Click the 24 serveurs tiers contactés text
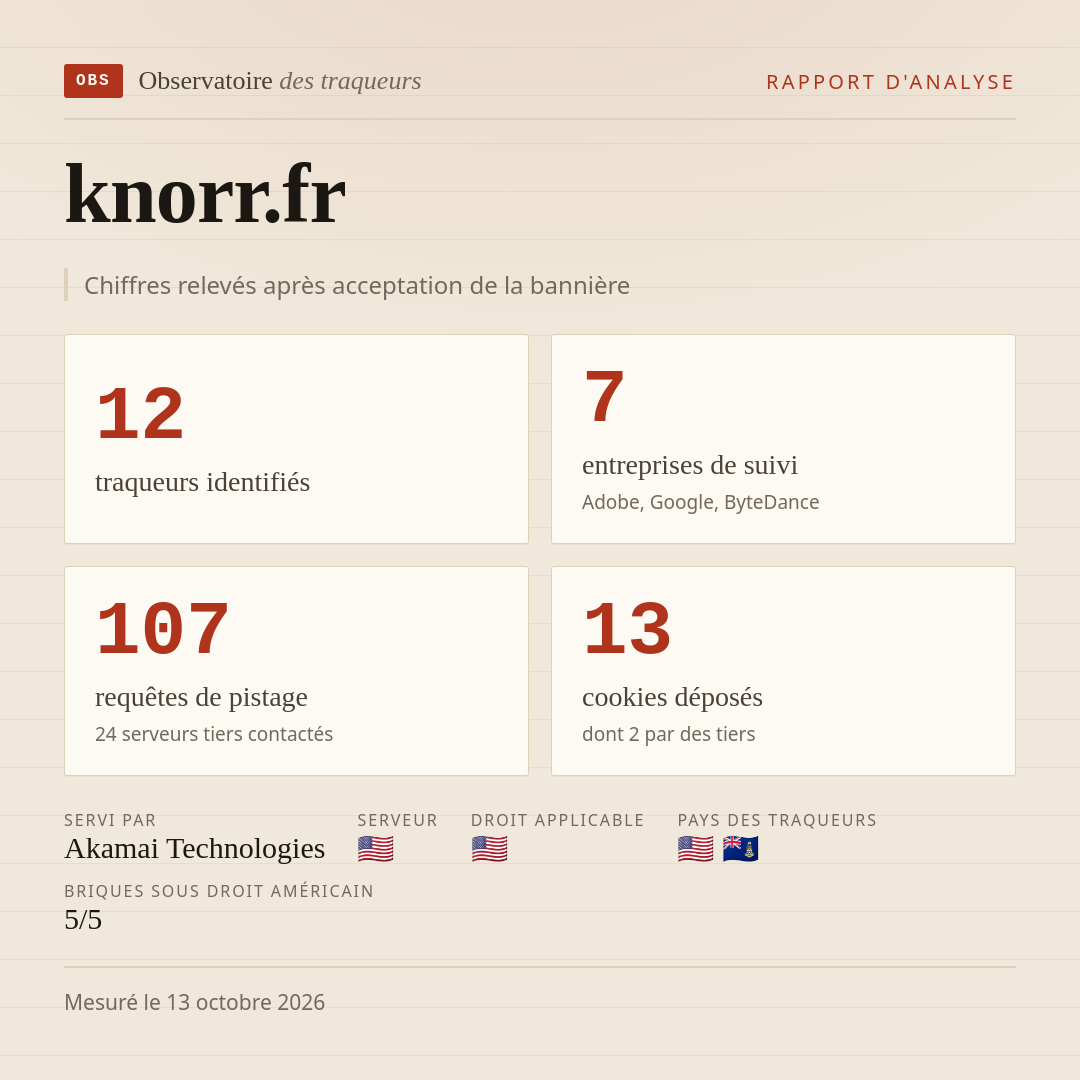 (x=214, y=734)
